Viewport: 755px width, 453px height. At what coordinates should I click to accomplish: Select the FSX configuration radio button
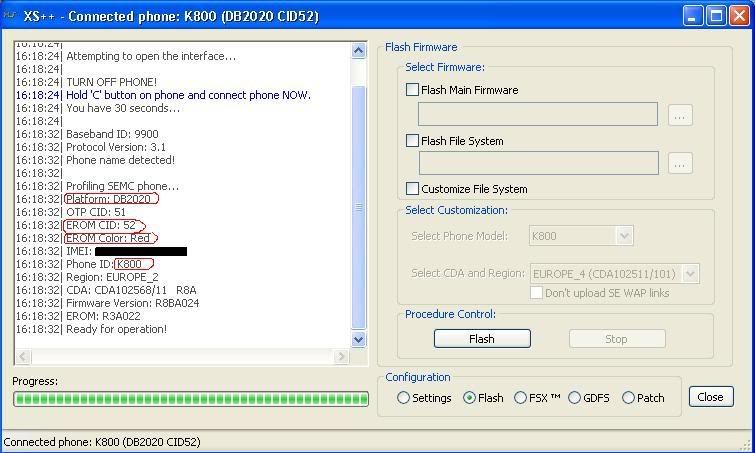tap(520, 398)
